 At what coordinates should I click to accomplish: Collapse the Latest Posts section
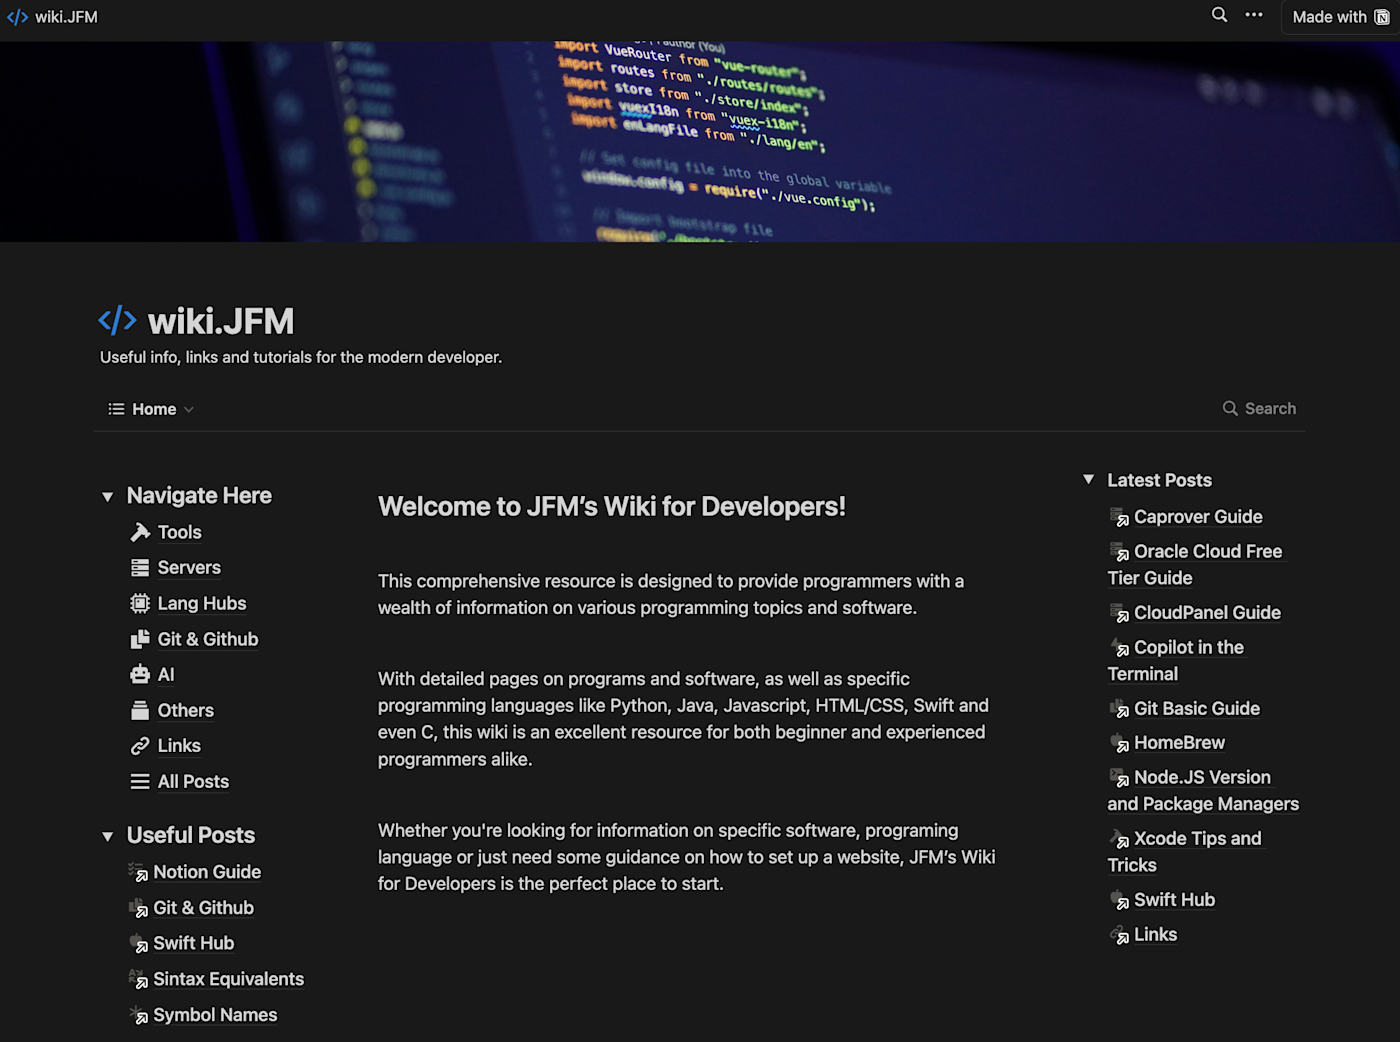(1088, 480)
